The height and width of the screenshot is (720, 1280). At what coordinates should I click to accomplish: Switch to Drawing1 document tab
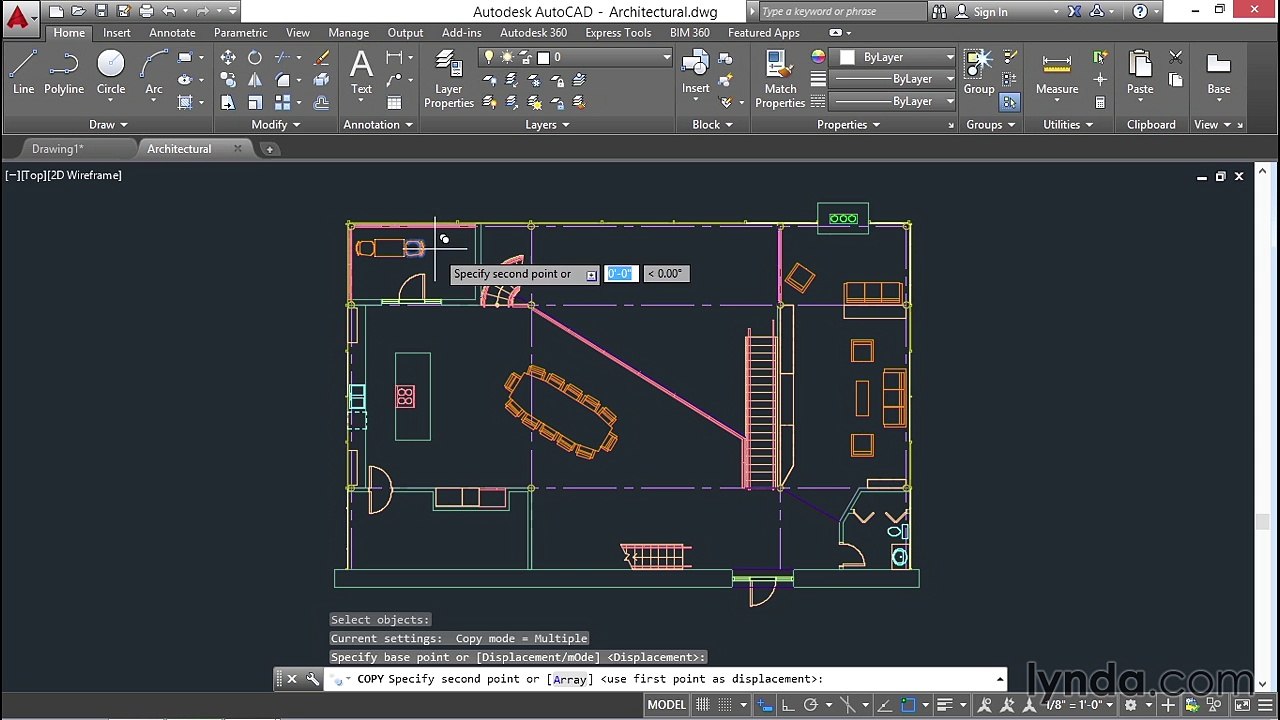58,149
